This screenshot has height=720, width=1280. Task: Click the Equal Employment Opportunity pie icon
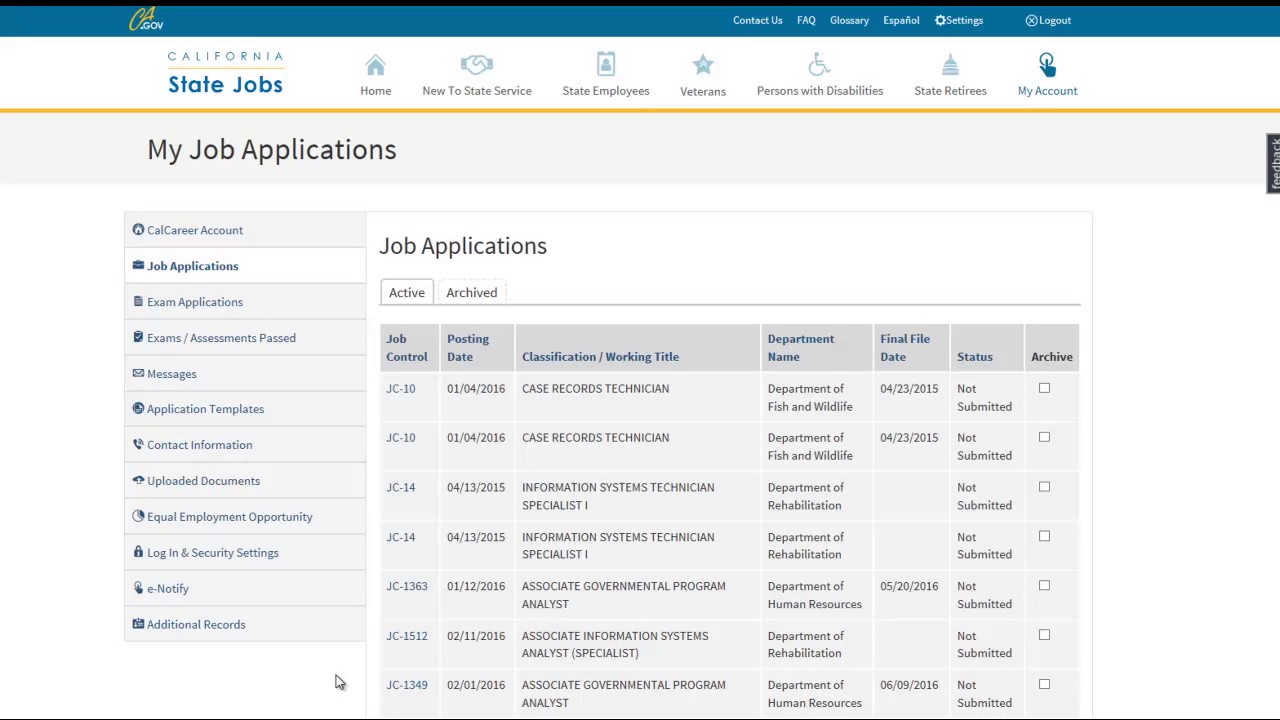click(x=138, y=516)
